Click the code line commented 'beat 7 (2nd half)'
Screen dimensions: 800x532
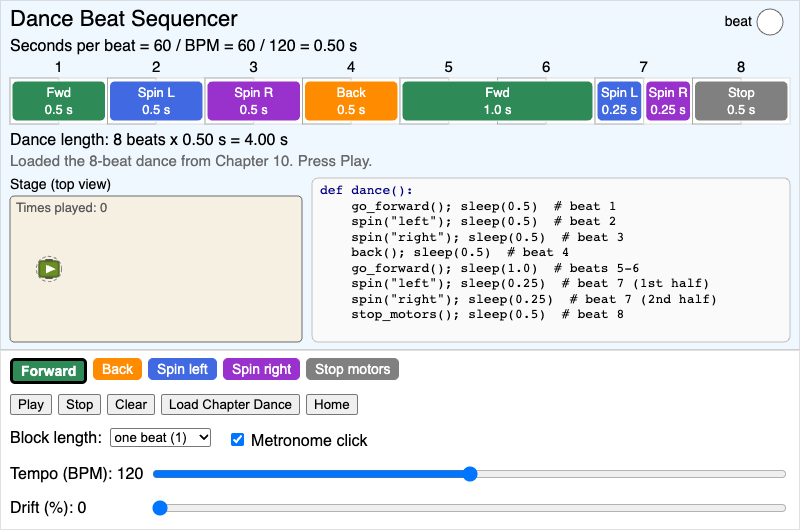tap(534, 299)
